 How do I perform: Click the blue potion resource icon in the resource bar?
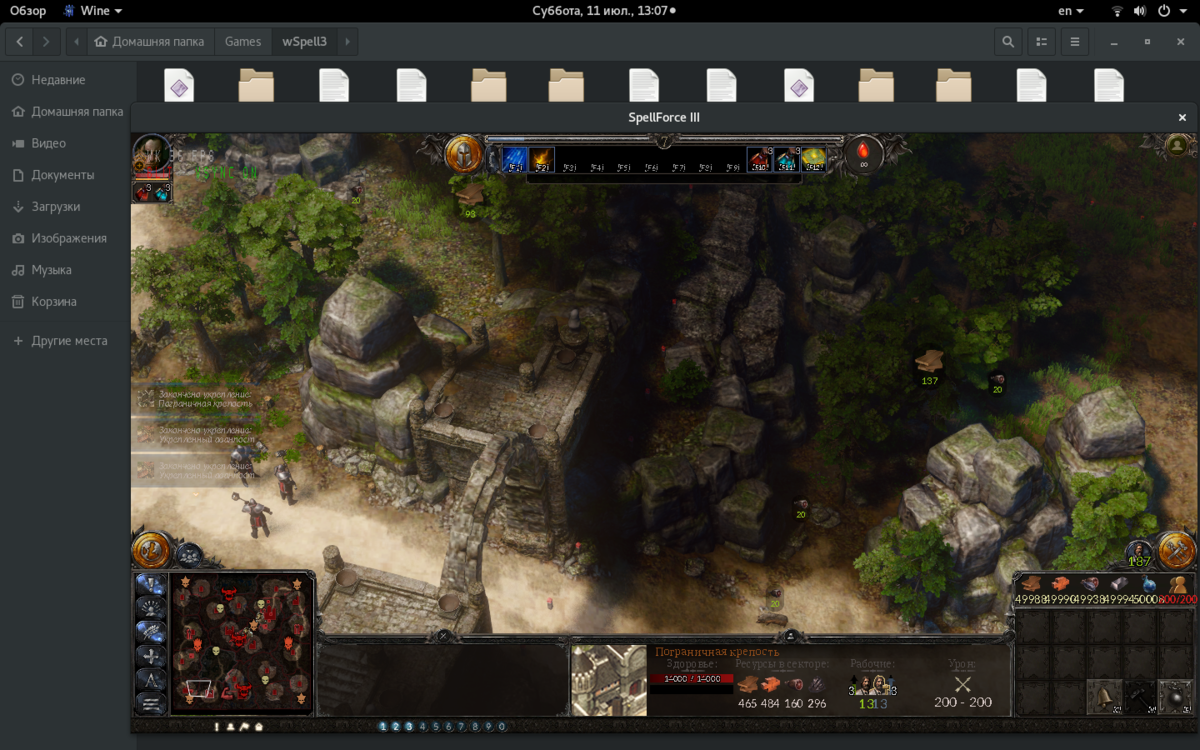click(x=1149, y=584)
